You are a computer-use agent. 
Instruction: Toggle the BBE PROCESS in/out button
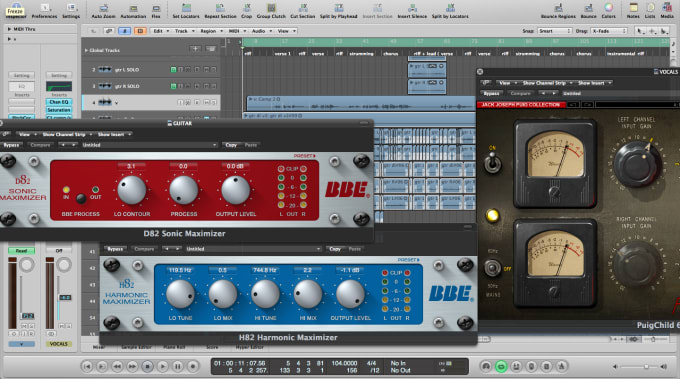[x=81, y=199]
